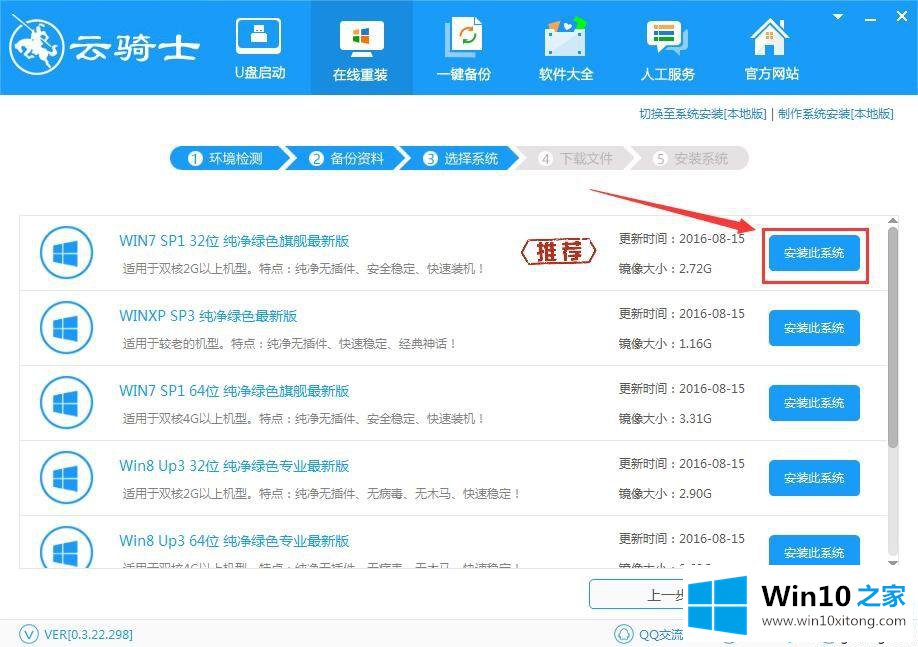Select title Win8 Up3 32位 纯净绿色专业最新版

coord(234,465)
